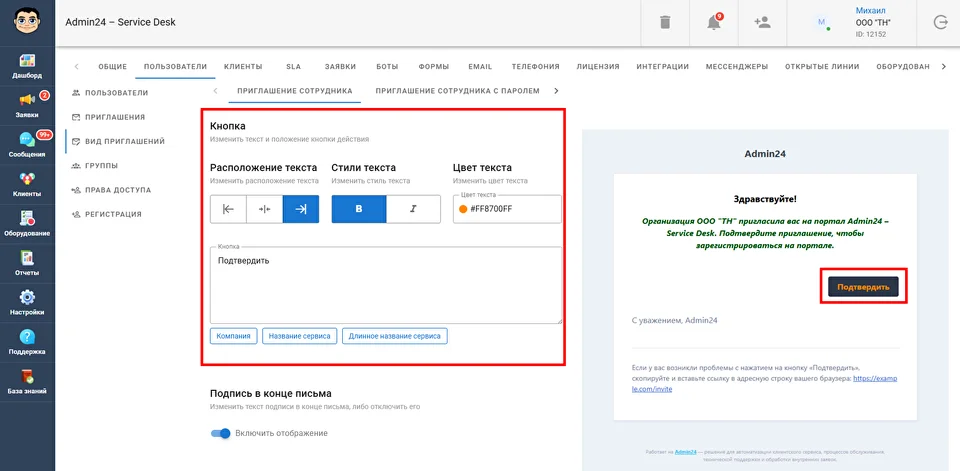Click the add user icon in header
Screen dimensions: 960x471
click(x=762, y=22)
